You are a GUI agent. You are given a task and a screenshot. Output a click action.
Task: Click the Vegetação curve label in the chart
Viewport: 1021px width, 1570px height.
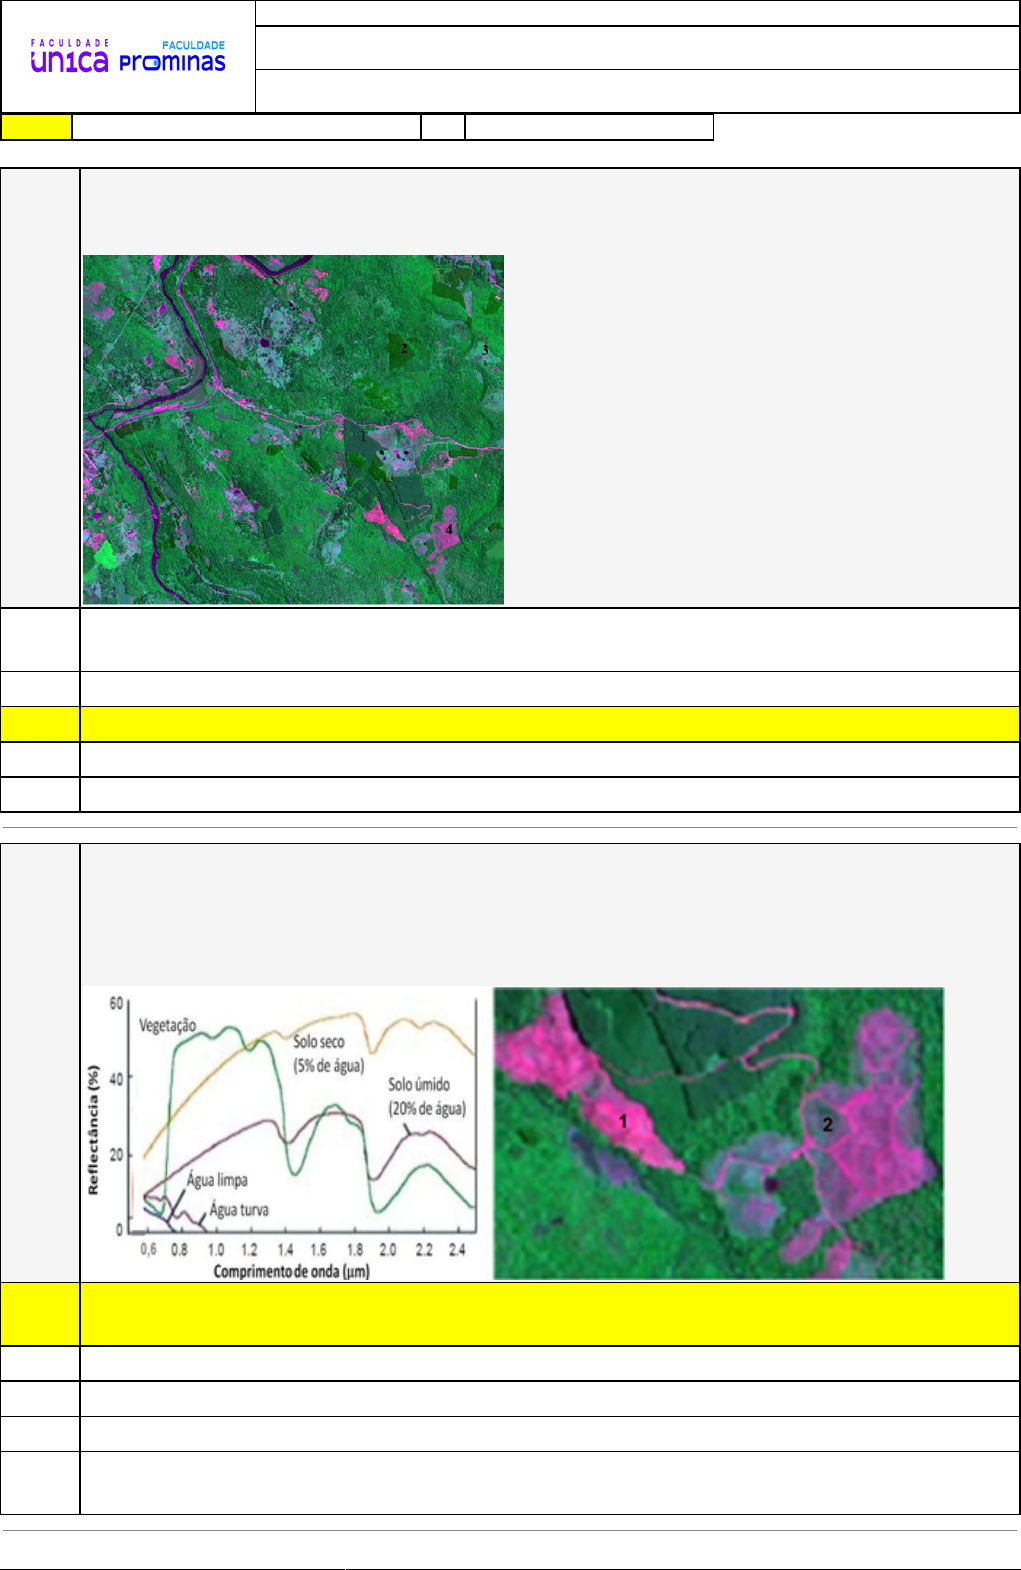(x=167, y=1026)
